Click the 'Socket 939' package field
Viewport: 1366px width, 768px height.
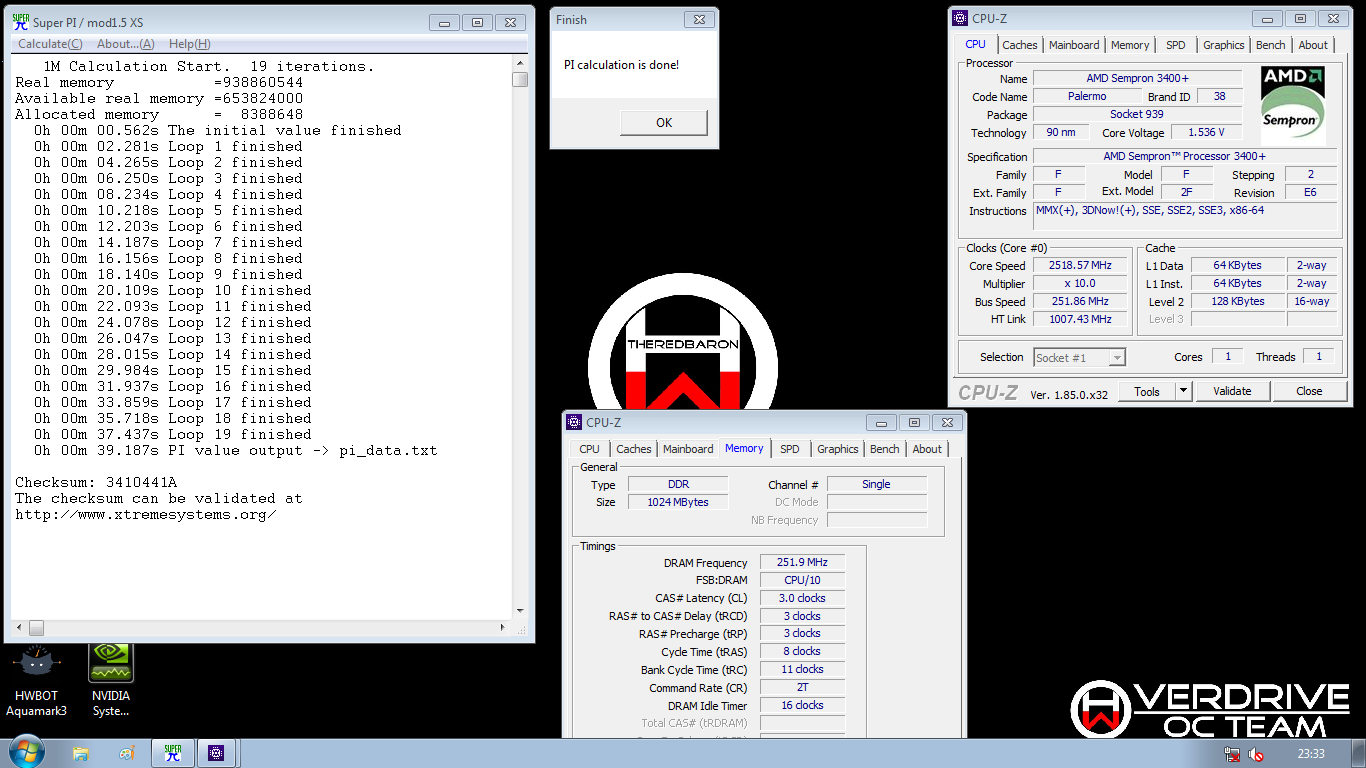1137,114
